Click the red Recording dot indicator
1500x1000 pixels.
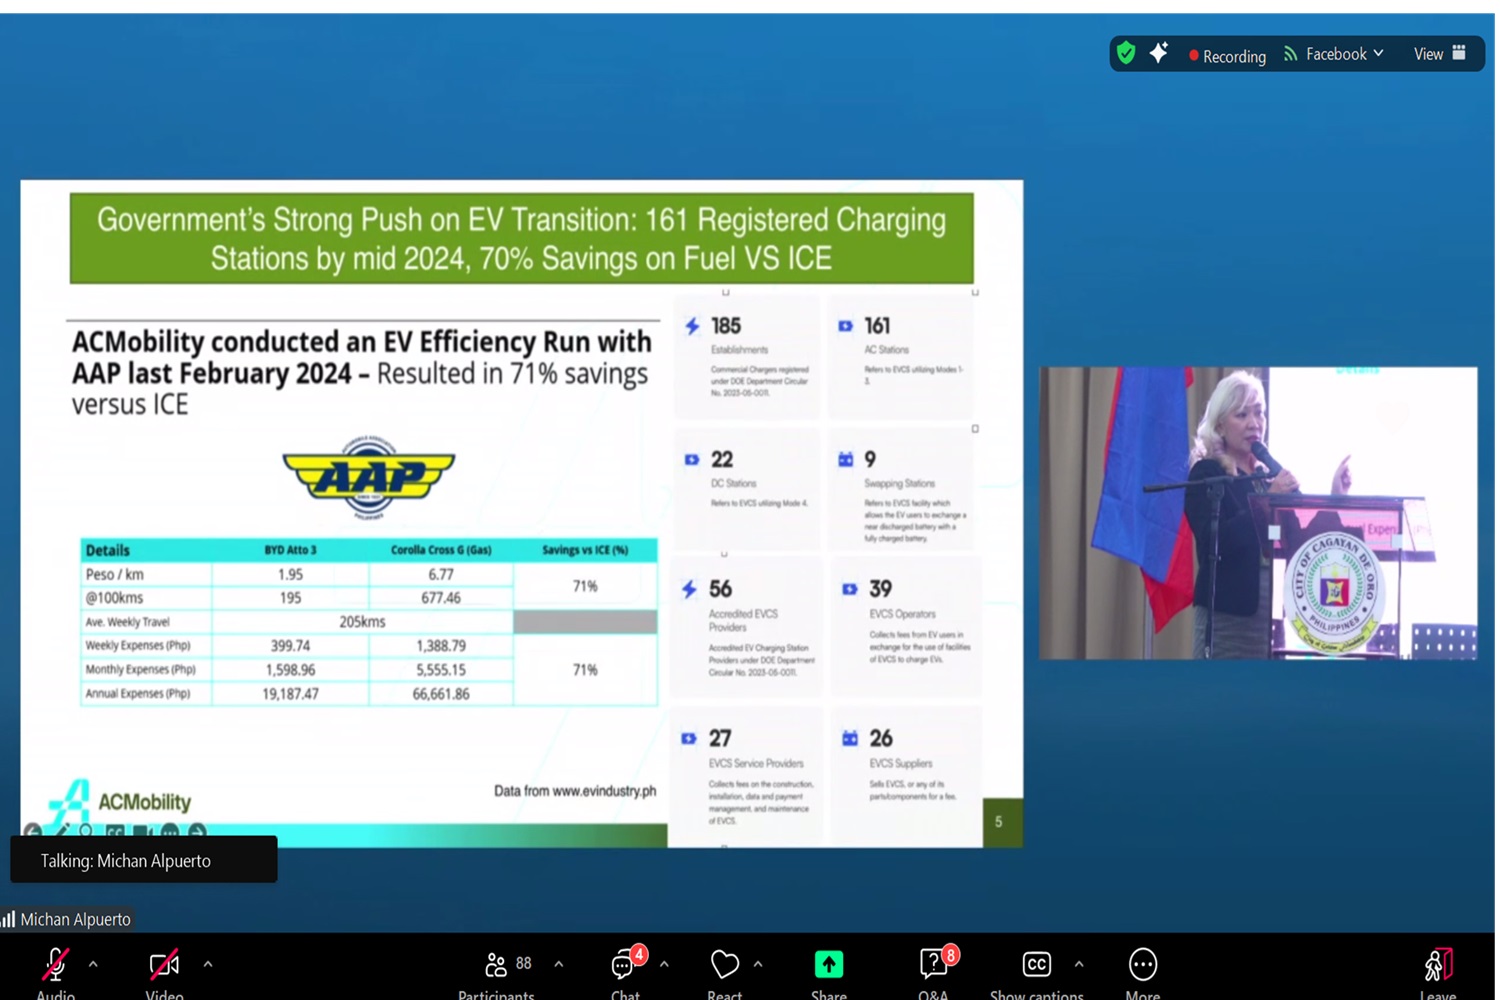[1193, 56]
